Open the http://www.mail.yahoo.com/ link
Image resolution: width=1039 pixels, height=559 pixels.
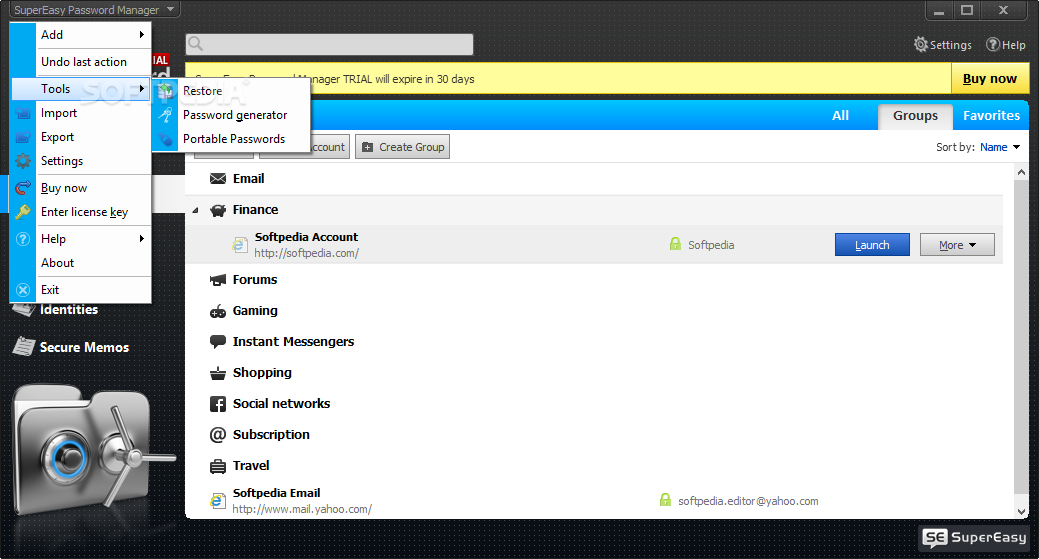[302, 509]
